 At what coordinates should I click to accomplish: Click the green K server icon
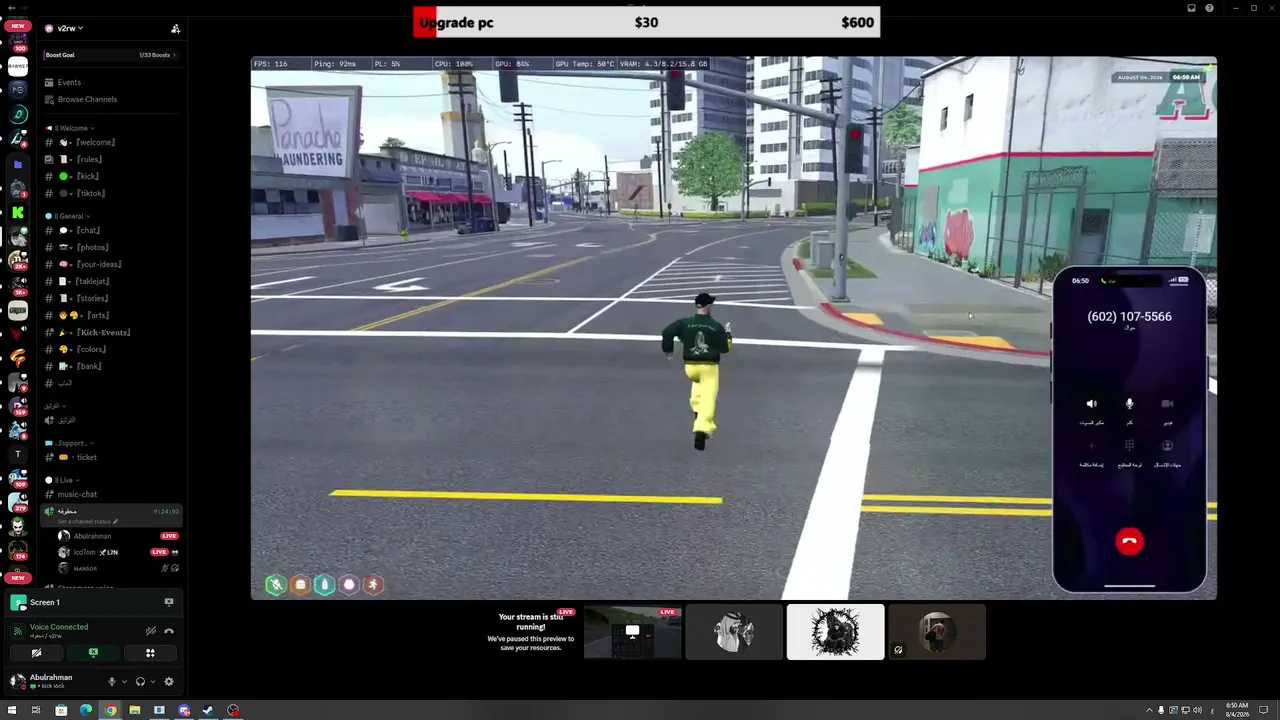click(x=18, y=212)
